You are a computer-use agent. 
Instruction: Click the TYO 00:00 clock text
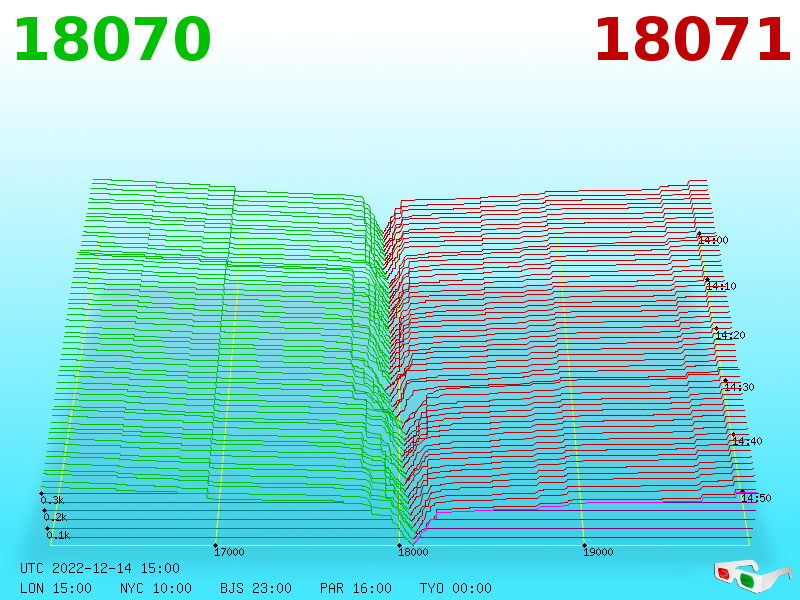pyautogui.click(x=456, y=588)
